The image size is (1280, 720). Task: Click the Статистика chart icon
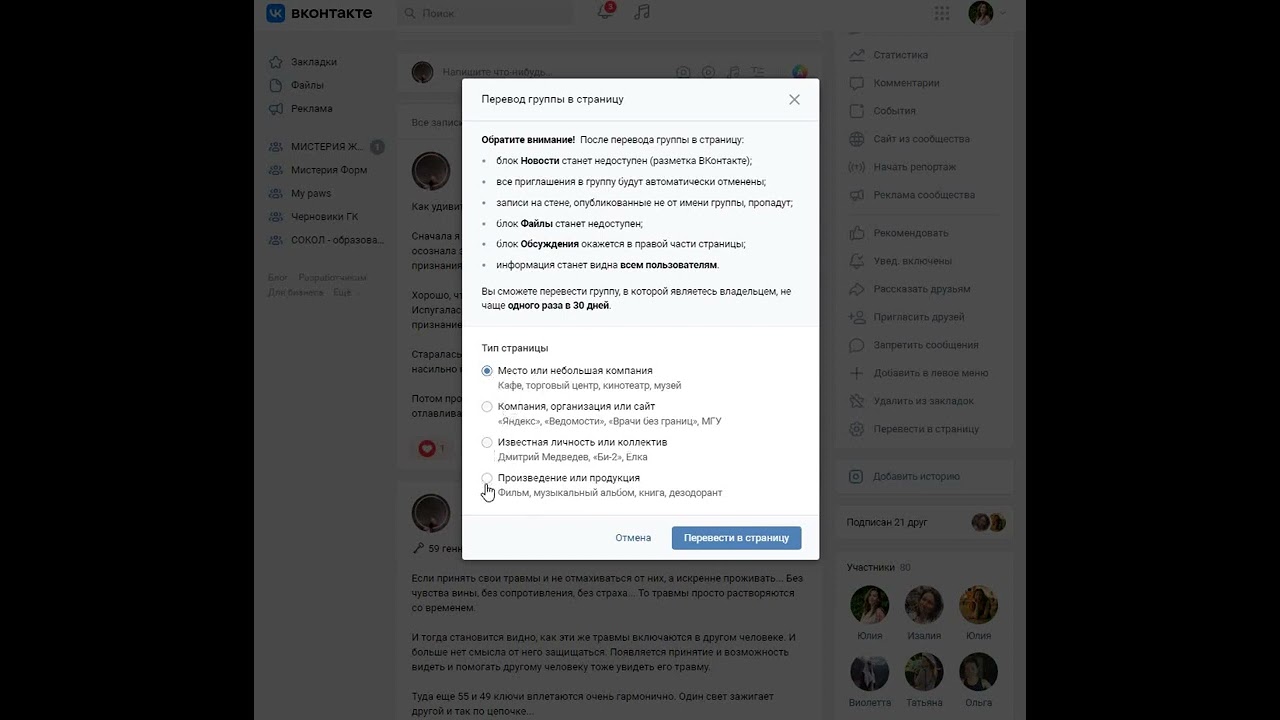[x=856, y=55]
